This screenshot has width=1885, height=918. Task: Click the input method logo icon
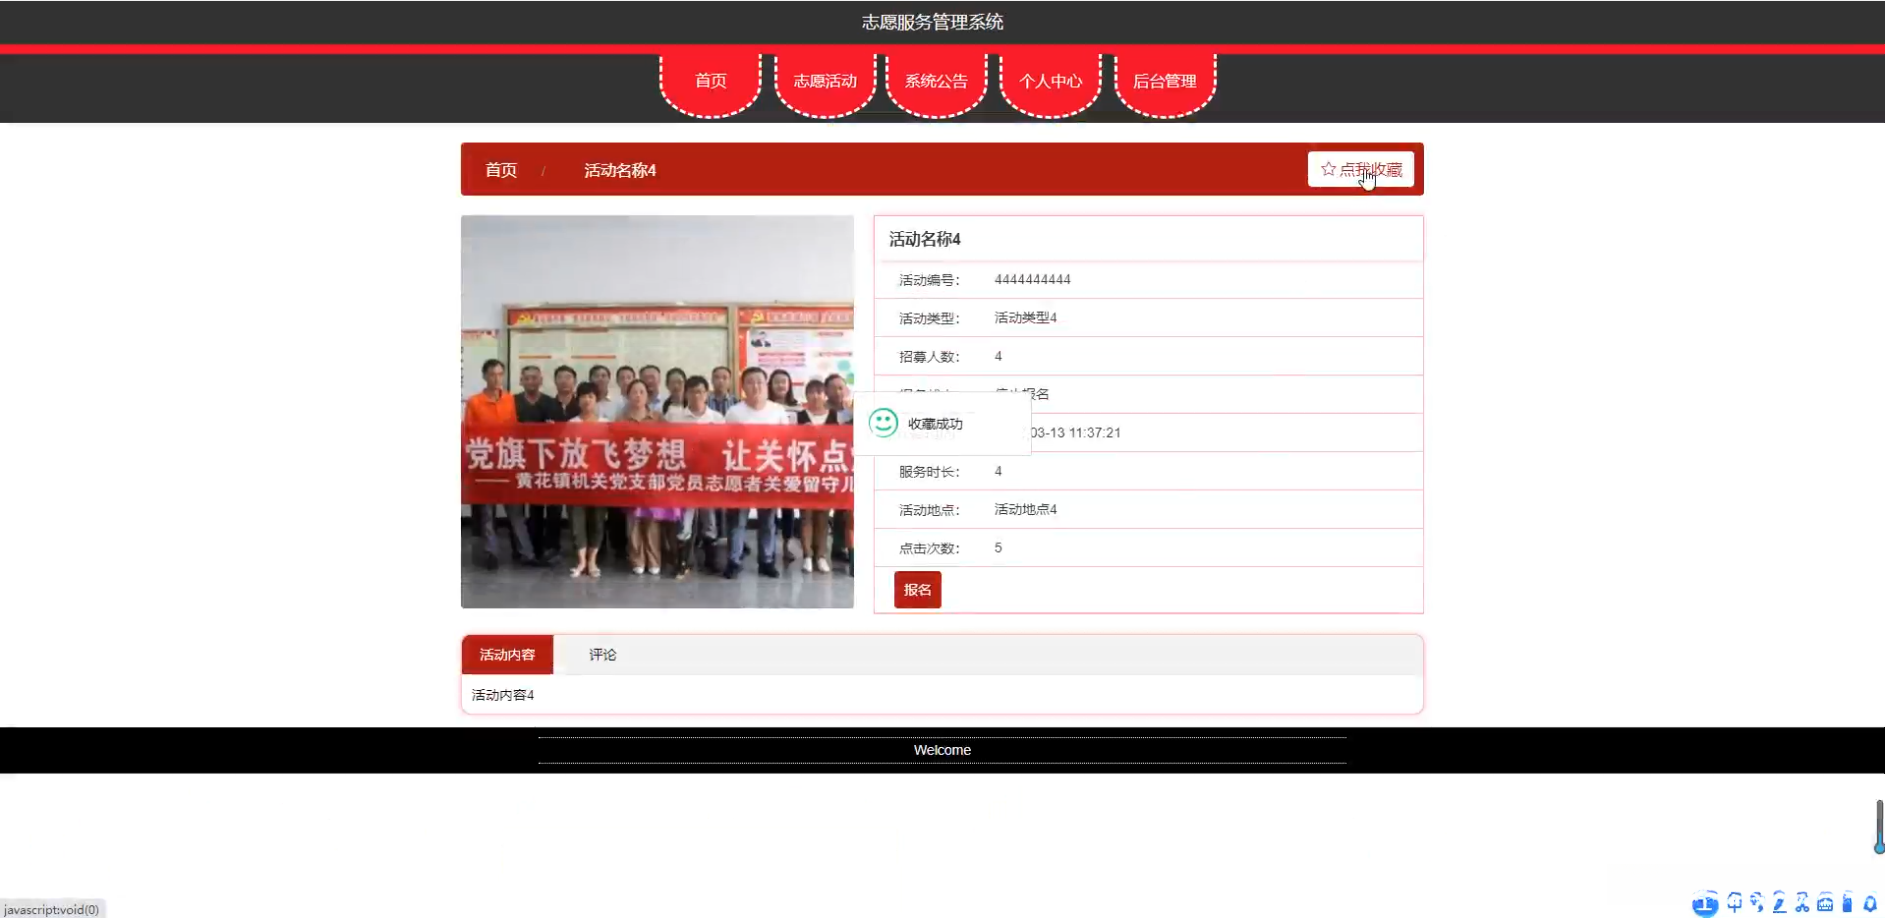click(x=1705, y=904)
